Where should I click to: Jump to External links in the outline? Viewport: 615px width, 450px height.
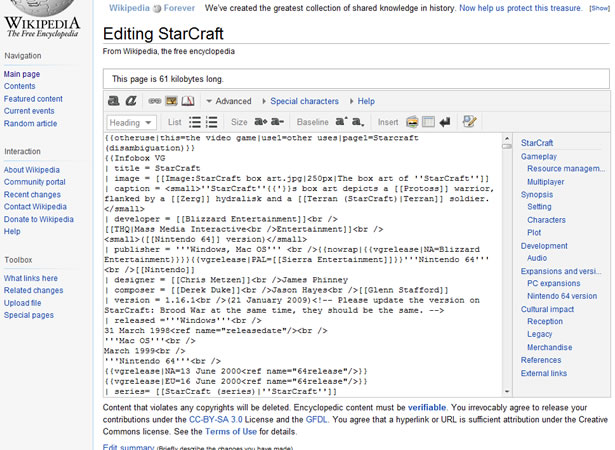(544, 373)
